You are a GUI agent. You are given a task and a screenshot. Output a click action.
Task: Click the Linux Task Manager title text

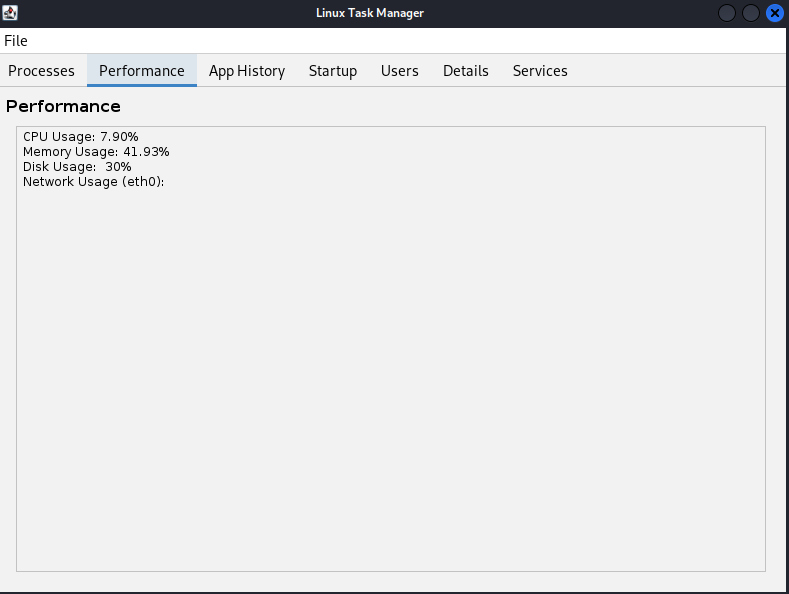tap(370, 12)
